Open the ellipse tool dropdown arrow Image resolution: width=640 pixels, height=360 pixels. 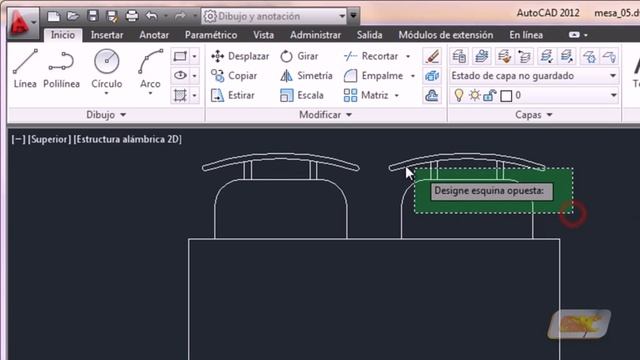[x=194, y=76]
